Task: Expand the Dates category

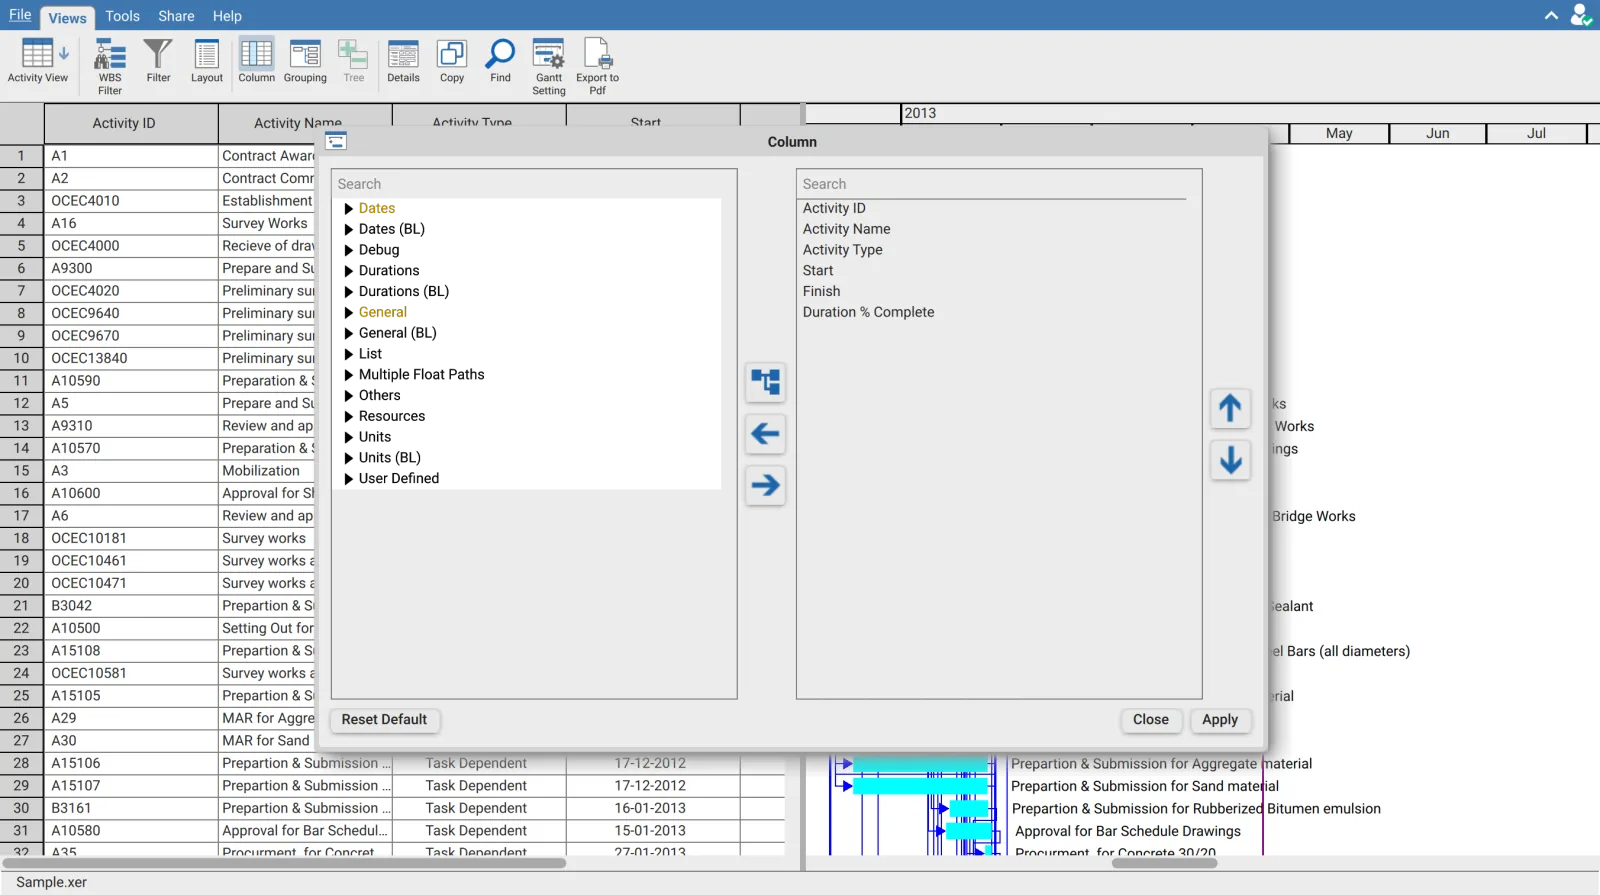Action: [x=349, y=209]
